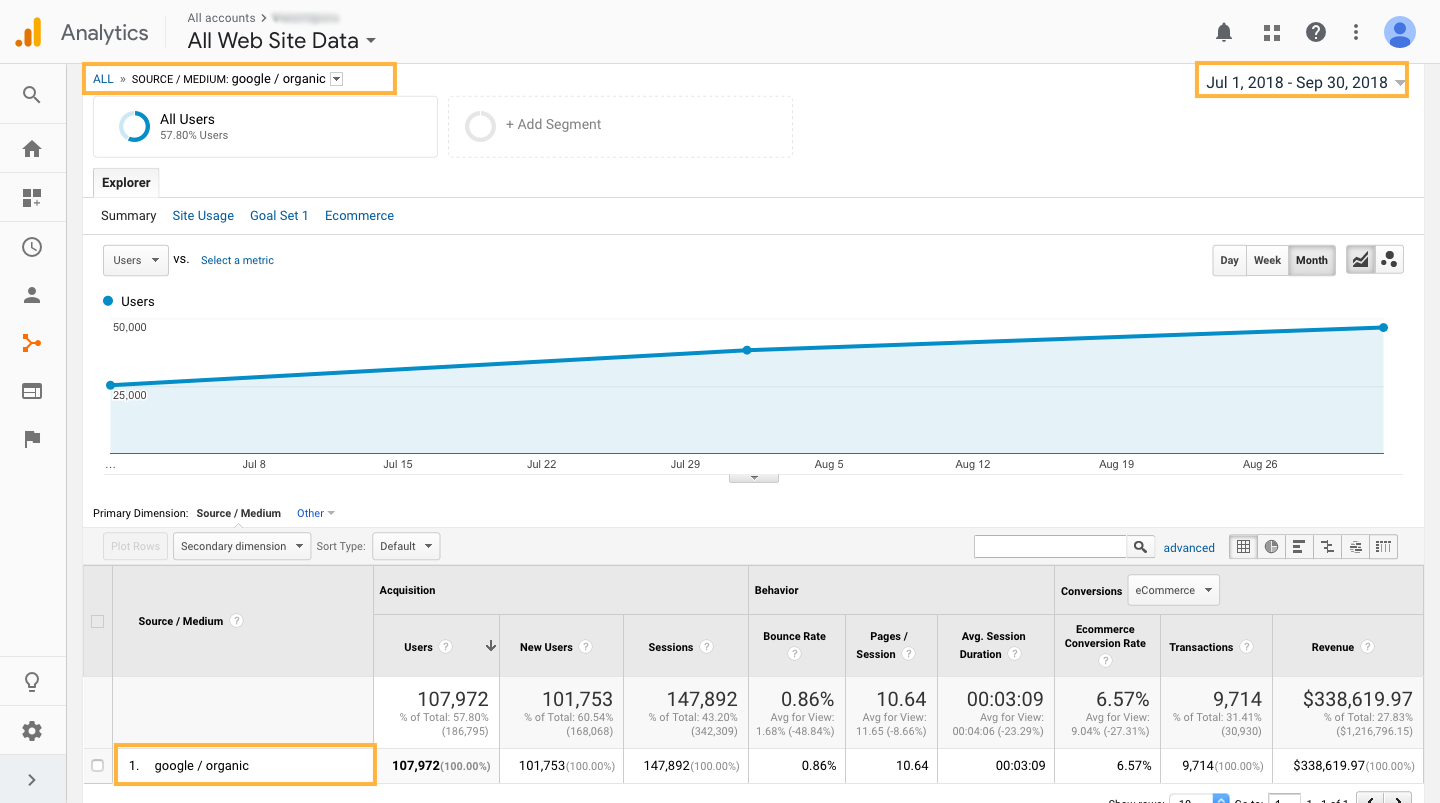The image size is (1440, 803).
Task: Switch to the Summary view
Action: pos(129,216)
